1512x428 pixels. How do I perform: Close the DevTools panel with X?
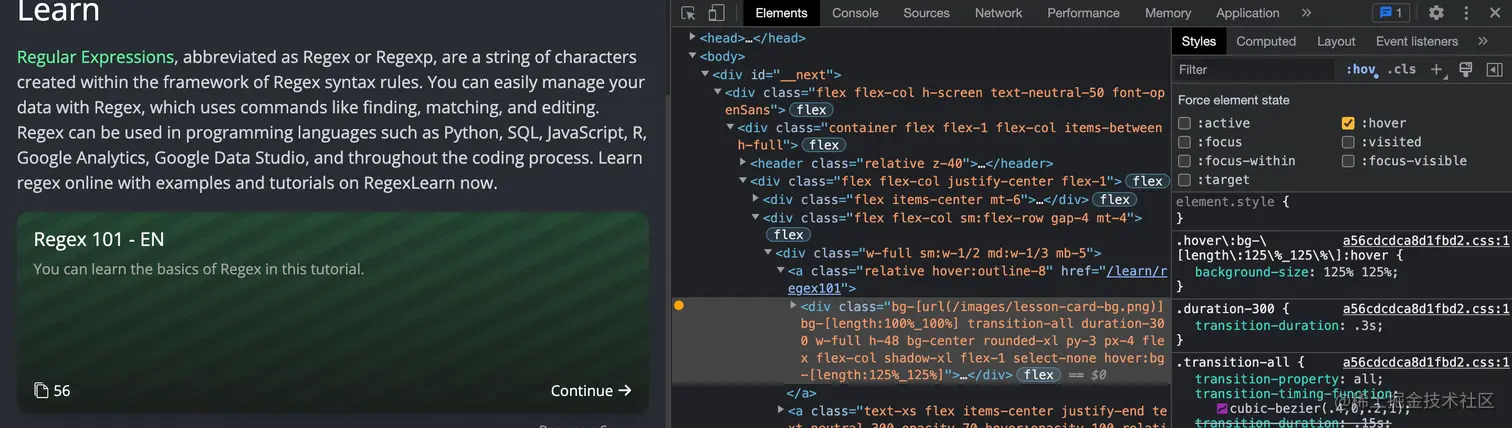tap(1493, 13)
